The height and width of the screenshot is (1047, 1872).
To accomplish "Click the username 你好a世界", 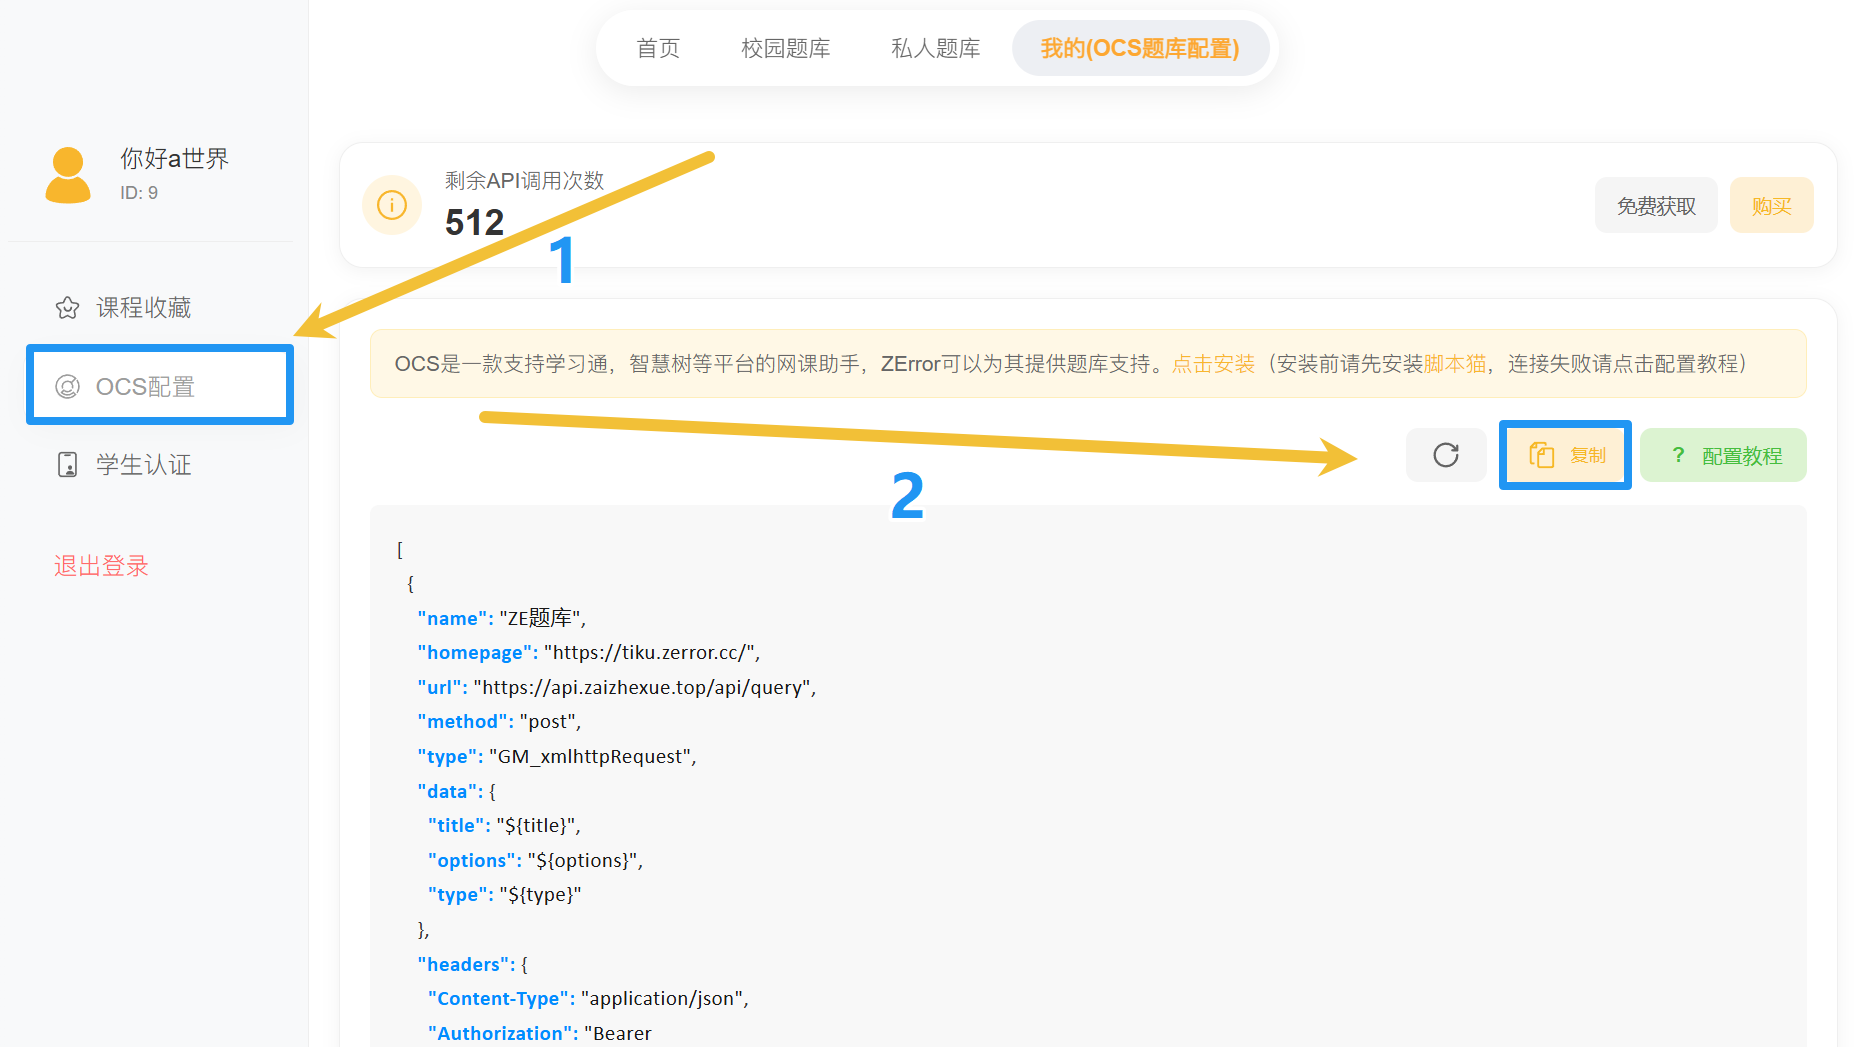I will coord(174,159).
